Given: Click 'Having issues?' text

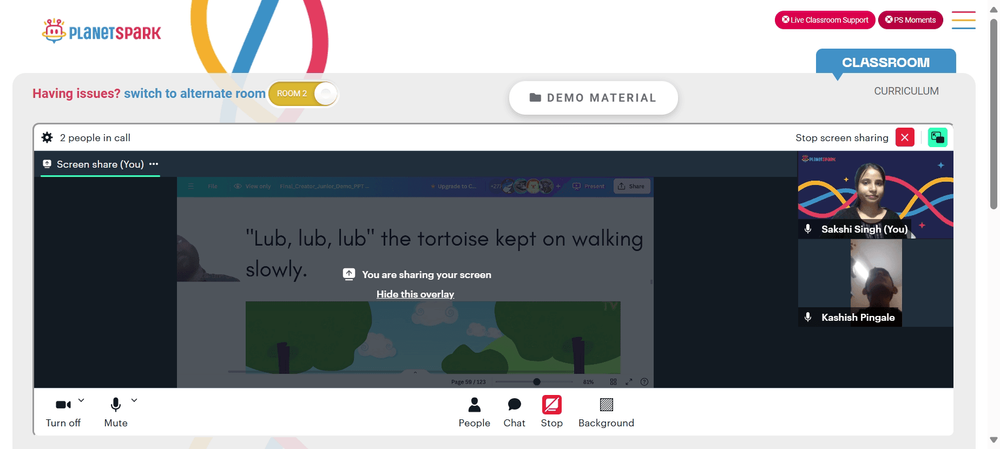Looking at the screenshot, I should pos(77,94).
